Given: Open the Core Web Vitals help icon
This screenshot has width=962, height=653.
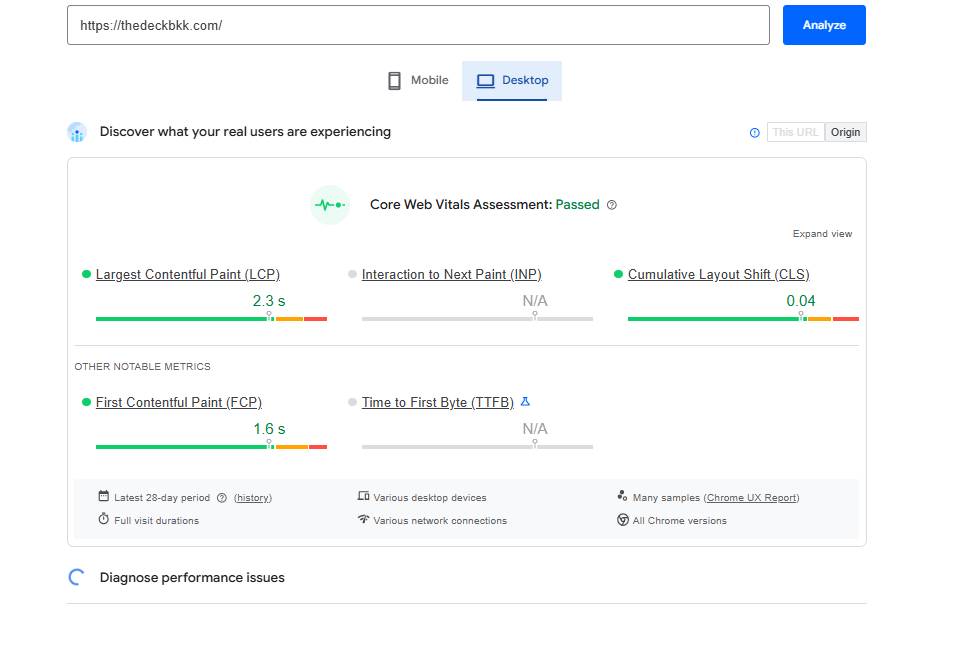Looking at the screenshot, I should coord(611,205).
